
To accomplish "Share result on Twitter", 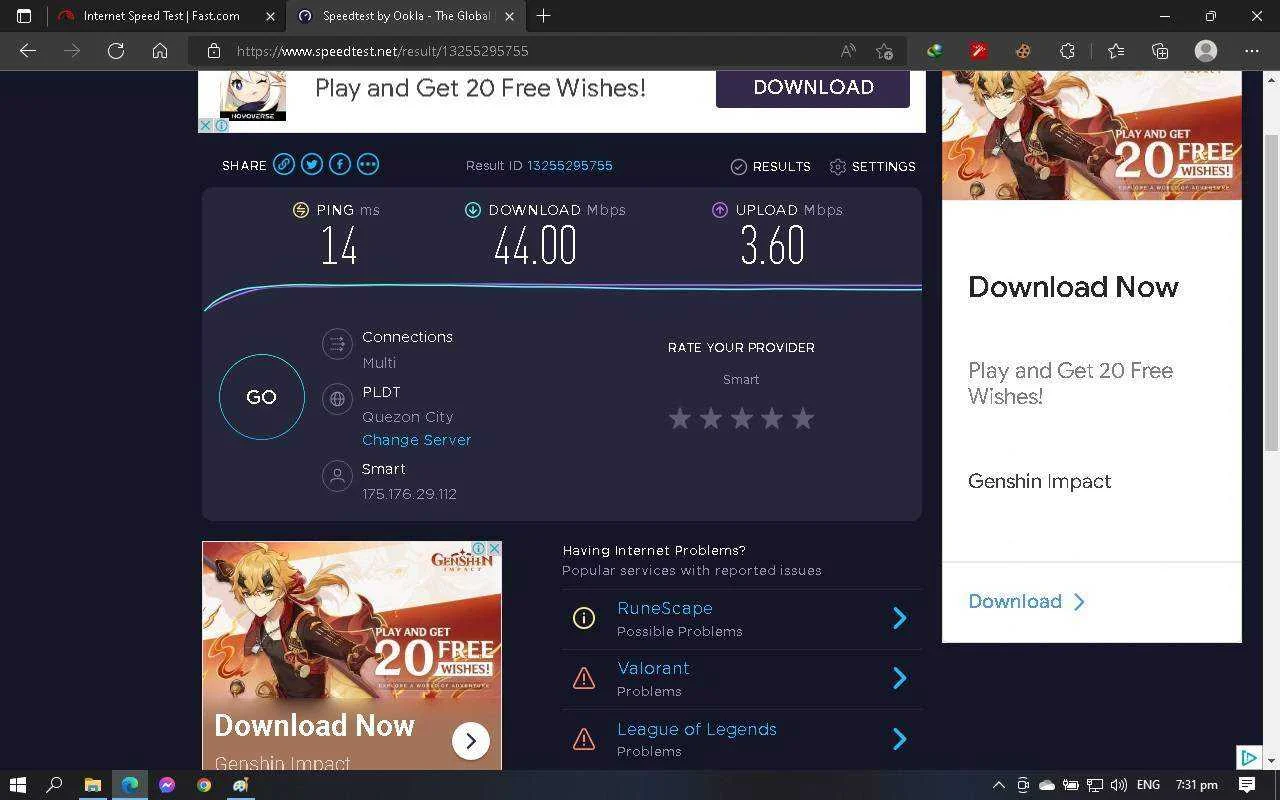I will (x=312, y=164).
